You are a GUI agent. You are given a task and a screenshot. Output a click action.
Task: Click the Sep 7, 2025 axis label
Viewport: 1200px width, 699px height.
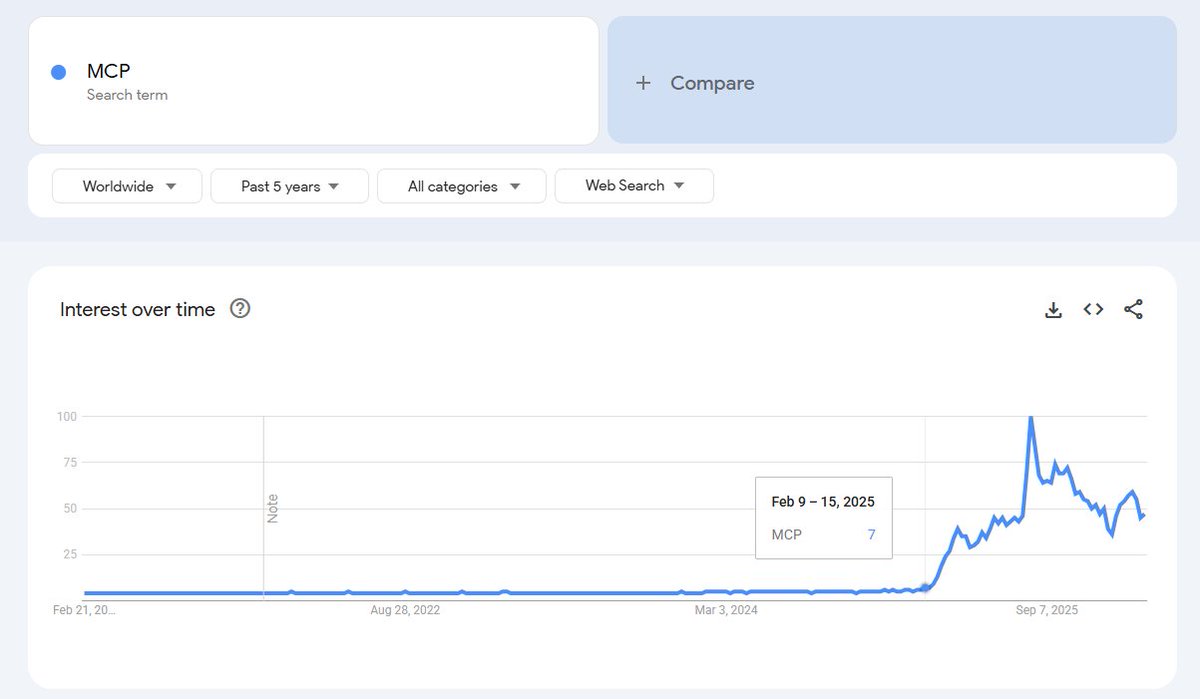coord(1047,610)
